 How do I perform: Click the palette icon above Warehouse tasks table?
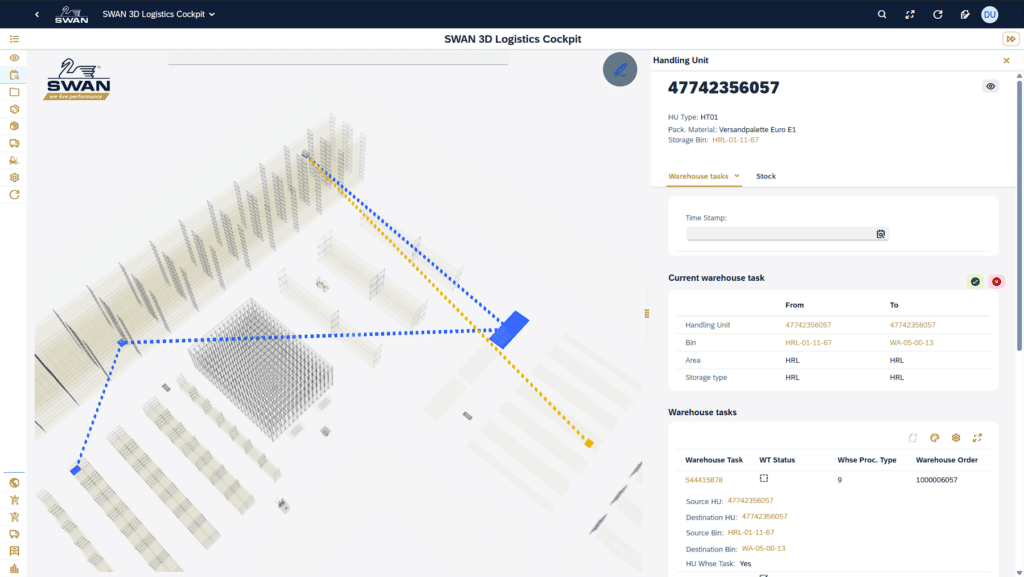935,438
